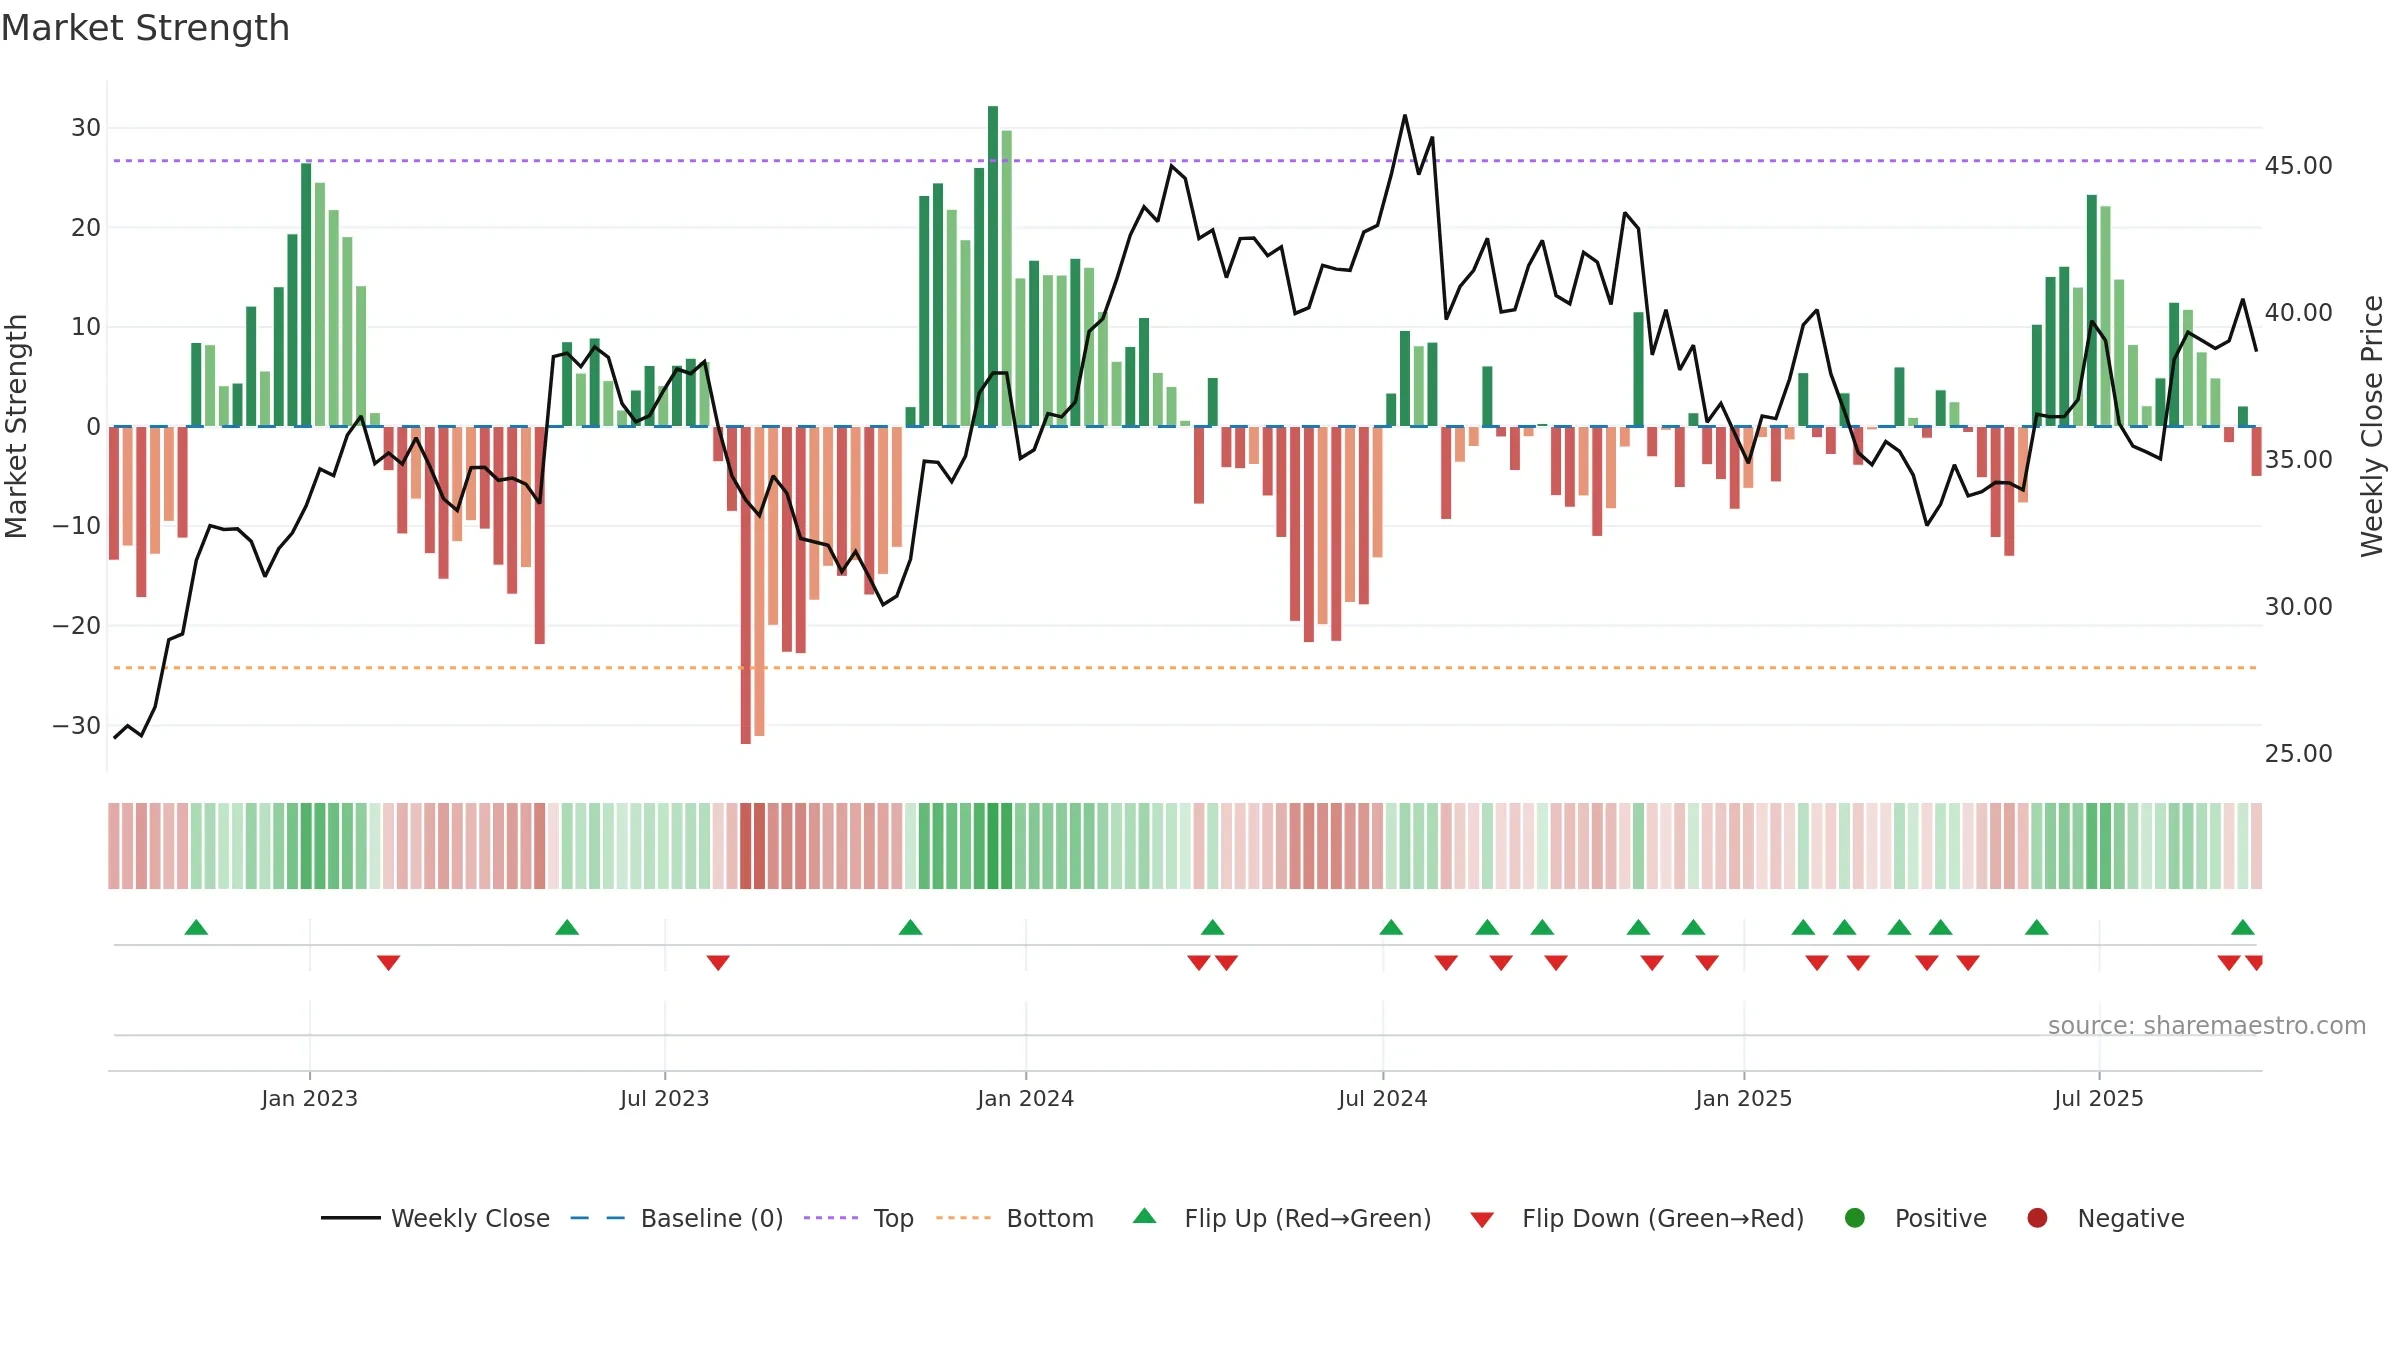This screenshot has height=1350, width=2400.
Task: Click the 35.00 price axis label
Action: [x=2298, y=460]
